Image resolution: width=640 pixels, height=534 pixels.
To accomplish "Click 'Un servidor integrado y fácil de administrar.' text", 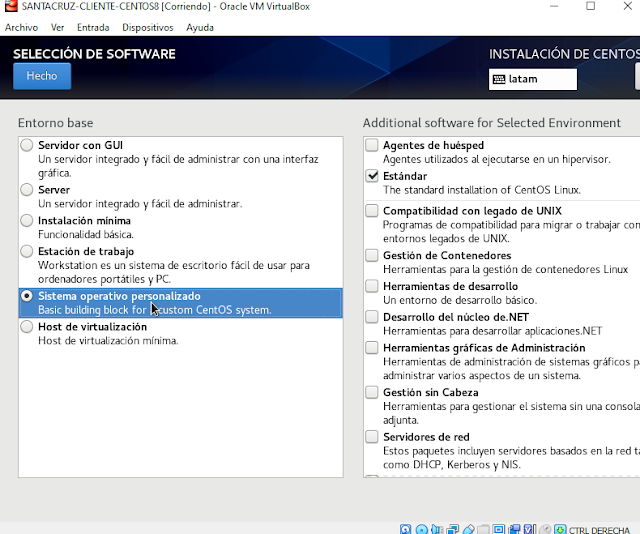I will tap(140, 203).
